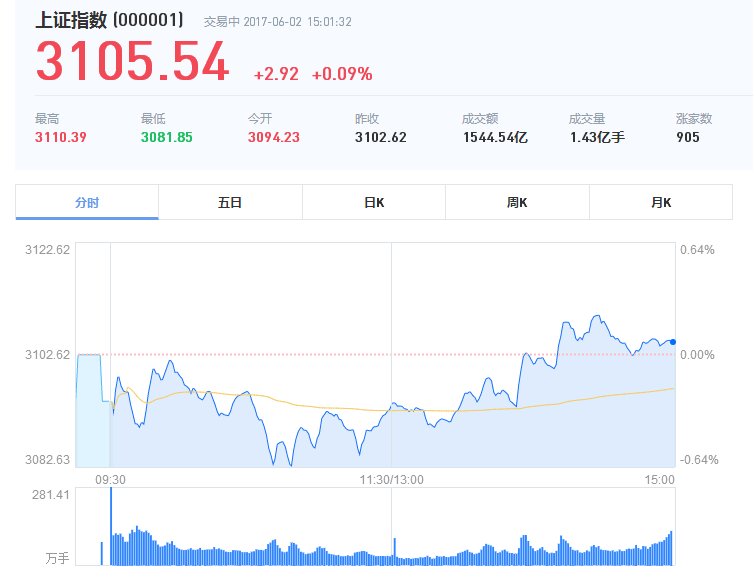Viewport: 753px width, 582px height.
Task: Click the 最高 value 3110.39
Action: (x=61, y=137)
